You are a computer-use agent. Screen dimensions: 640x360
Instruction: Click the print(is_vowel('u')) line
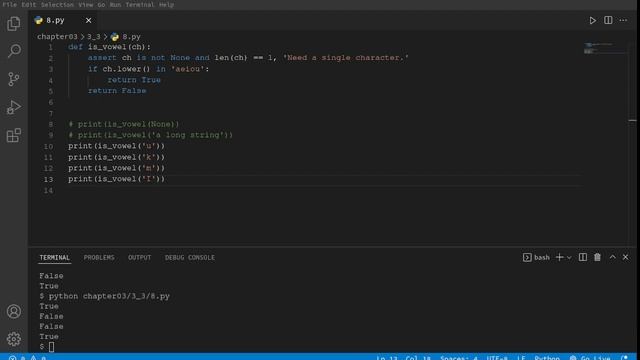[116, 146]
